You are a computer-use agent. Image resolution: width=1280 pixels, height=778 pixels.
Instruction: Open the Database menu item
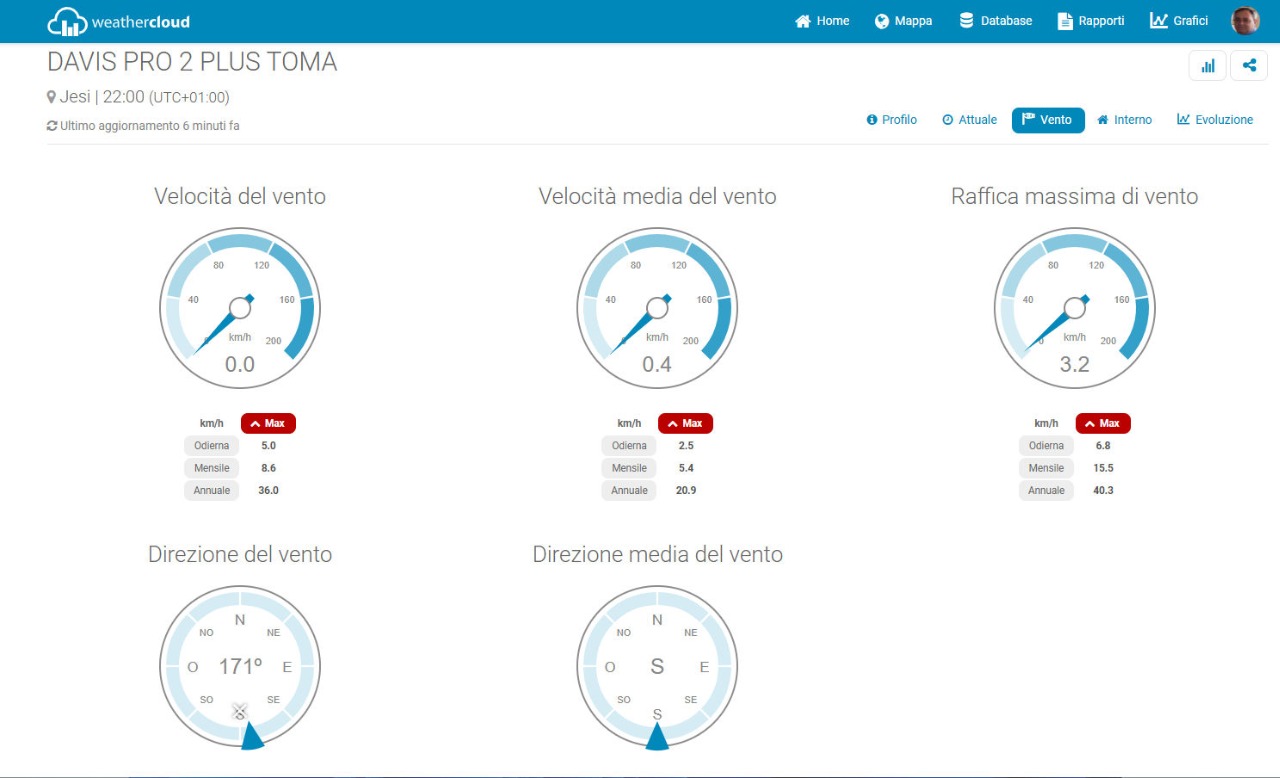click(995, 21)
